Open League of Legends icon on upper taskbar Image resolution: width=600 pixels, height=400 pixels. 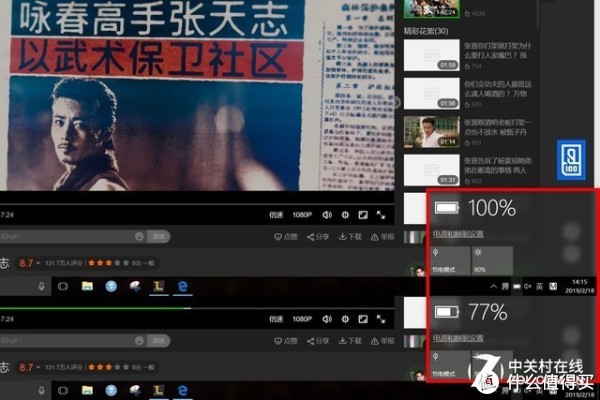click(x=158, y=286)
